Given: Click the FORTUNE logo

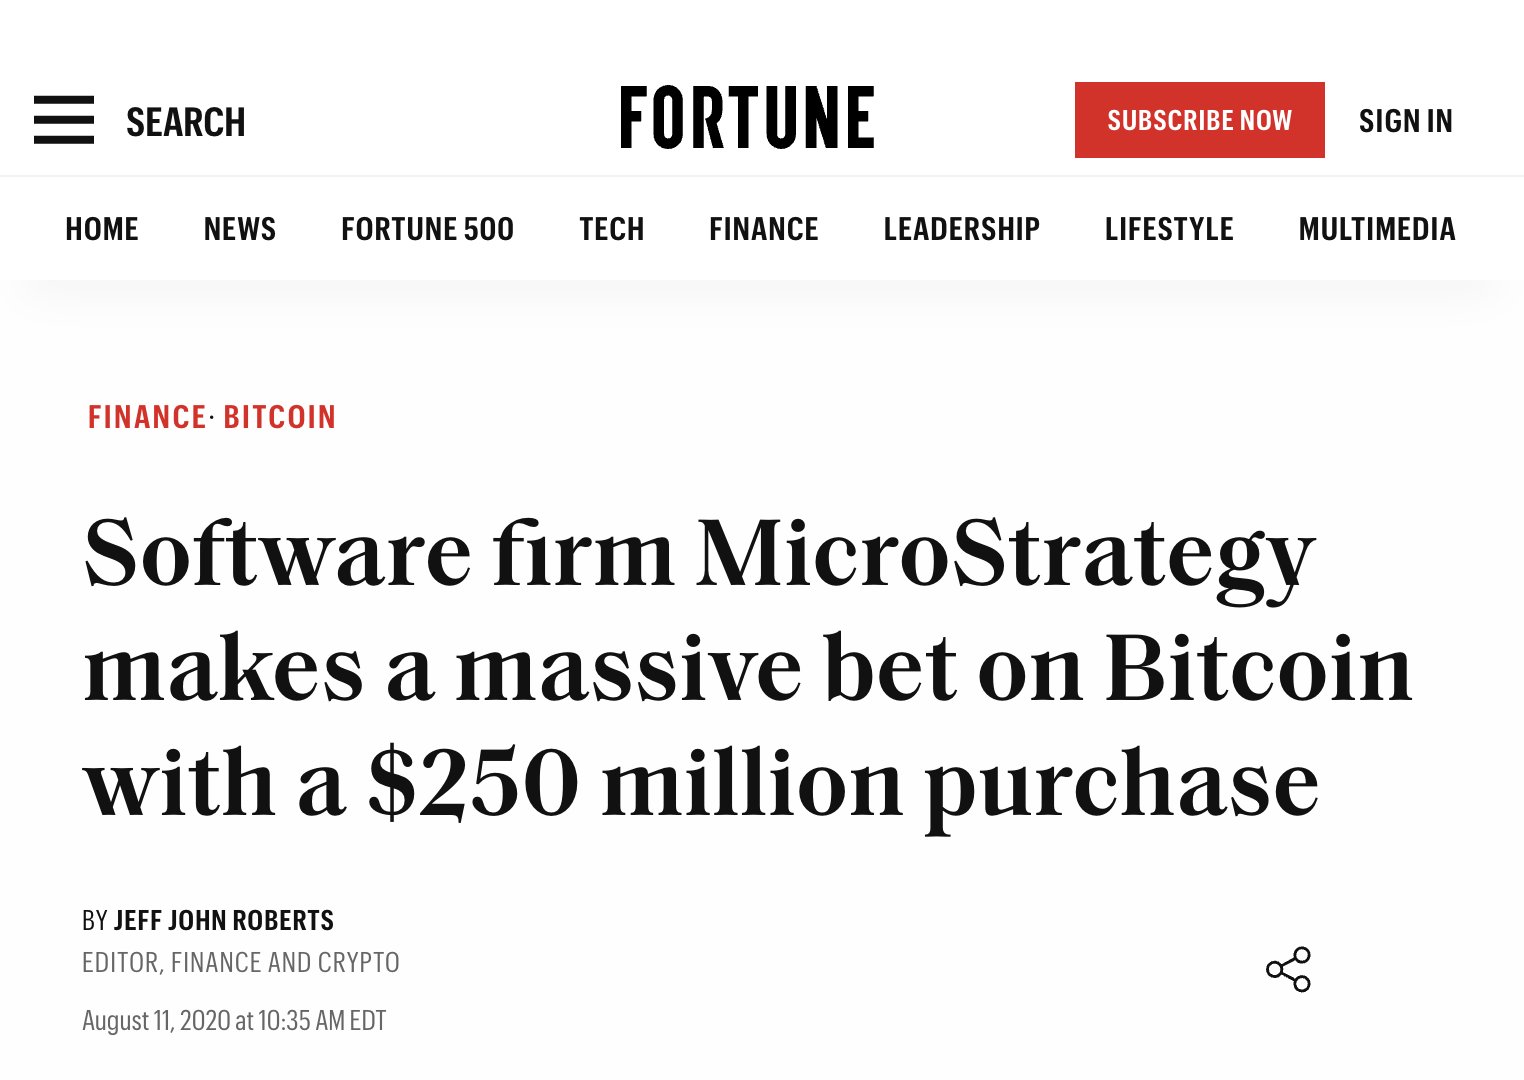Looking at the screenshot, I should (x=747, y=118).
